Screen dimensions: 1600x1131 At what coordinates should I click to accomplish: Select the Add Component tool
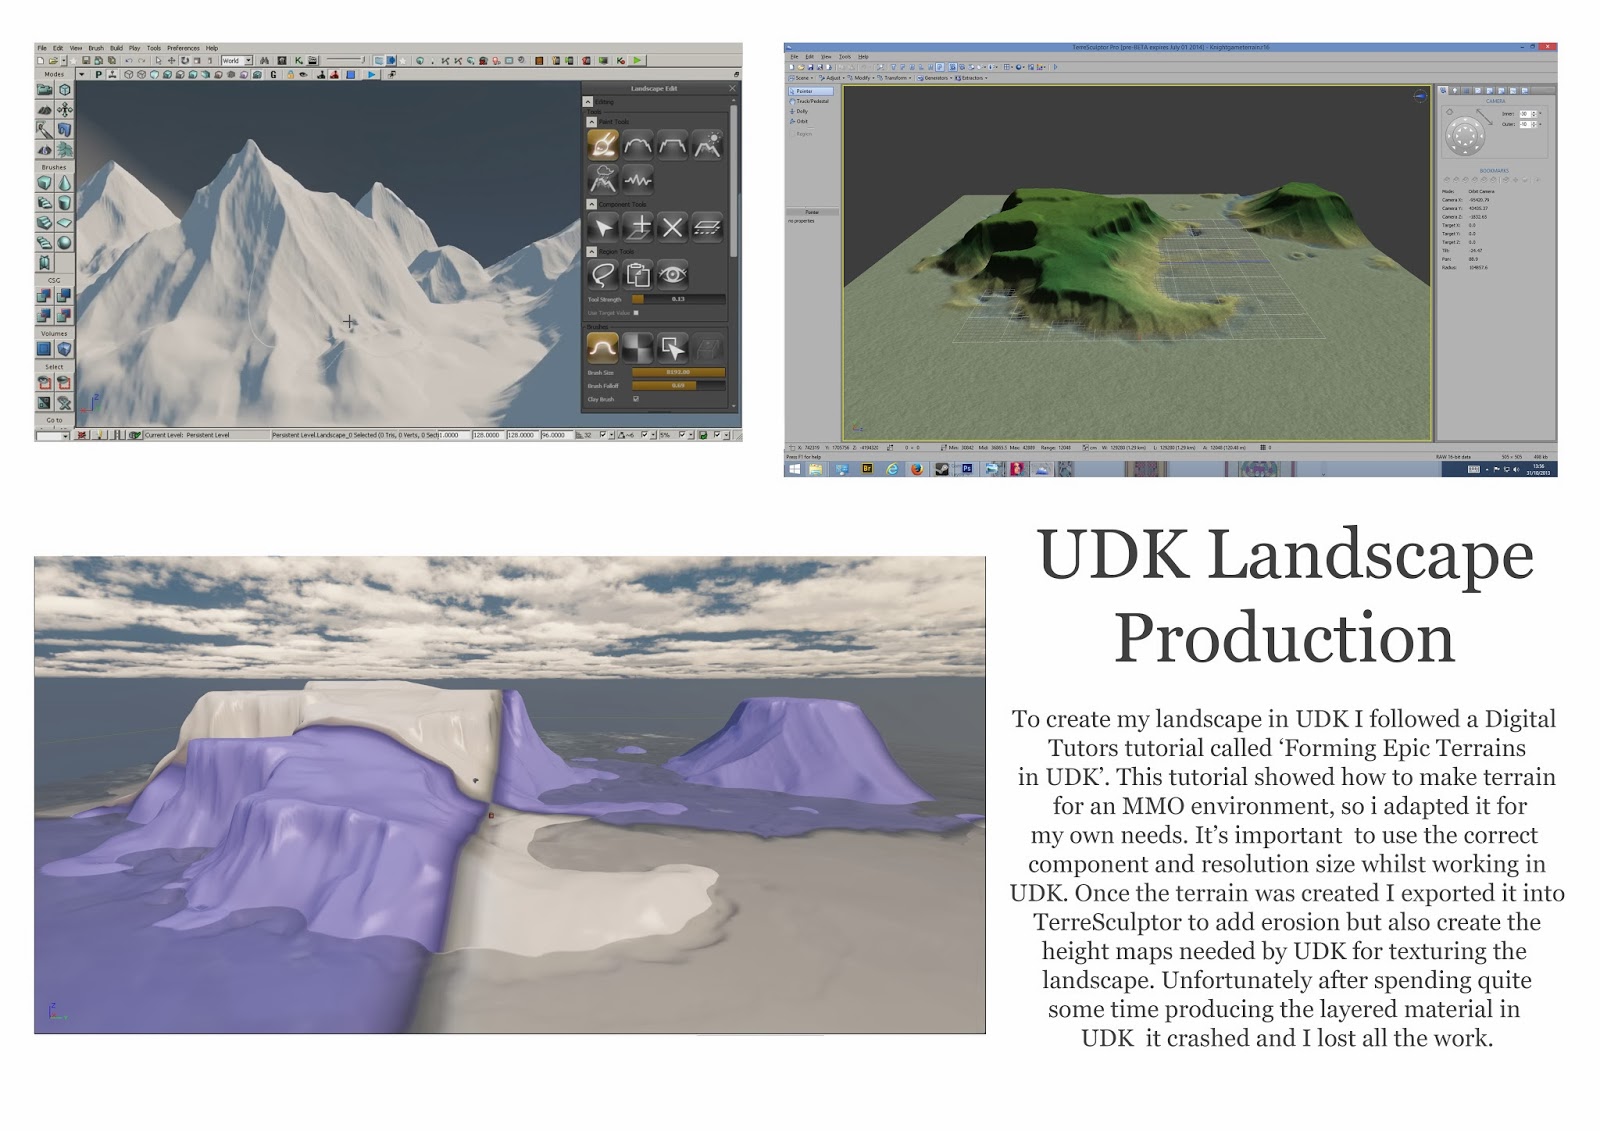pos(637,227)
